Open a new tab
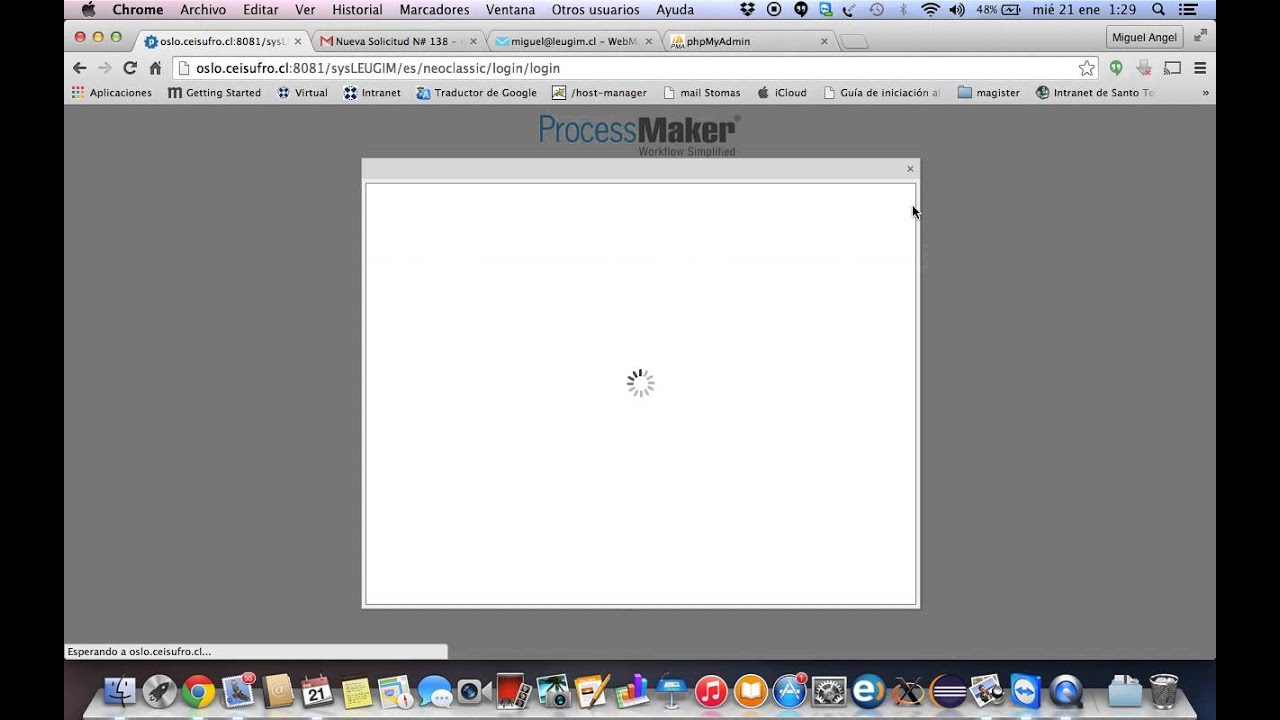1280x720 pixels. [854, 42]
